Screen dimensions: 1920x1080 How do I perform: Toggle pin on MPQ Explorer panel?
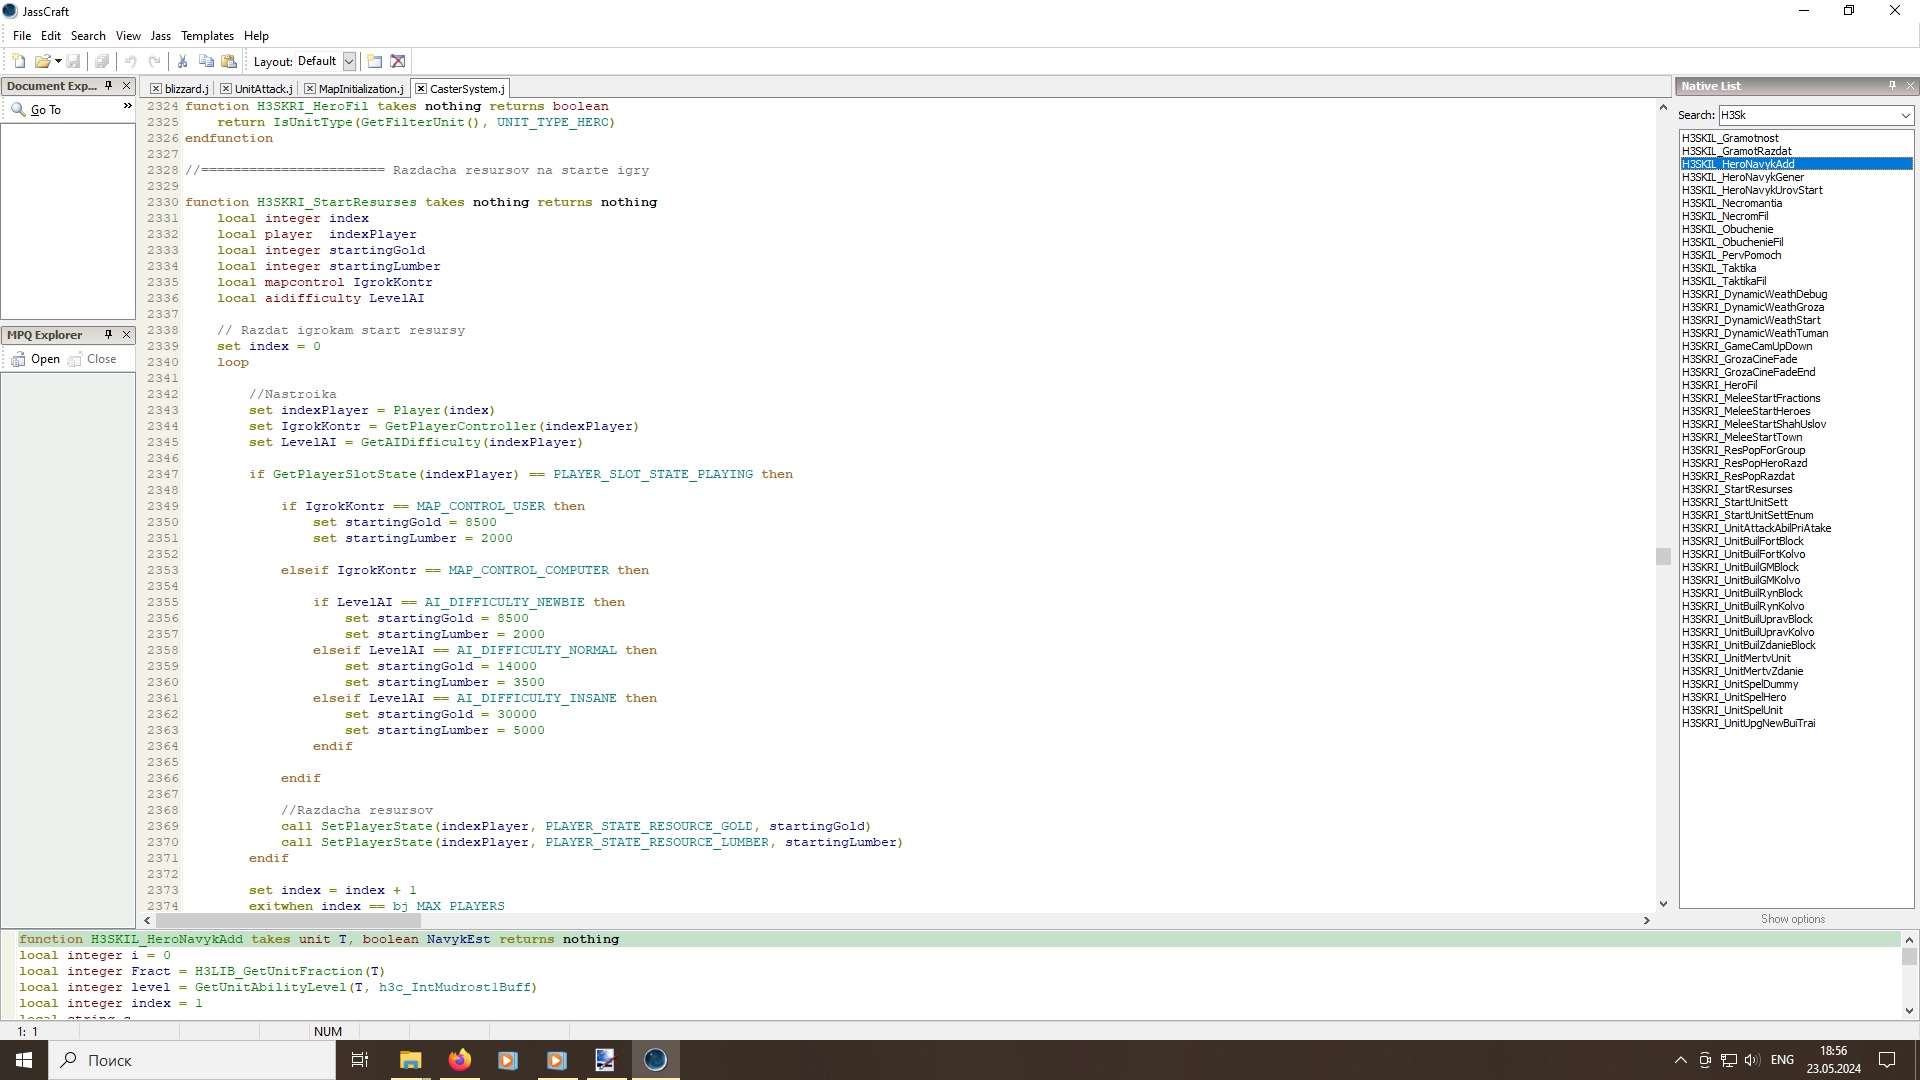tap(109, 335)
